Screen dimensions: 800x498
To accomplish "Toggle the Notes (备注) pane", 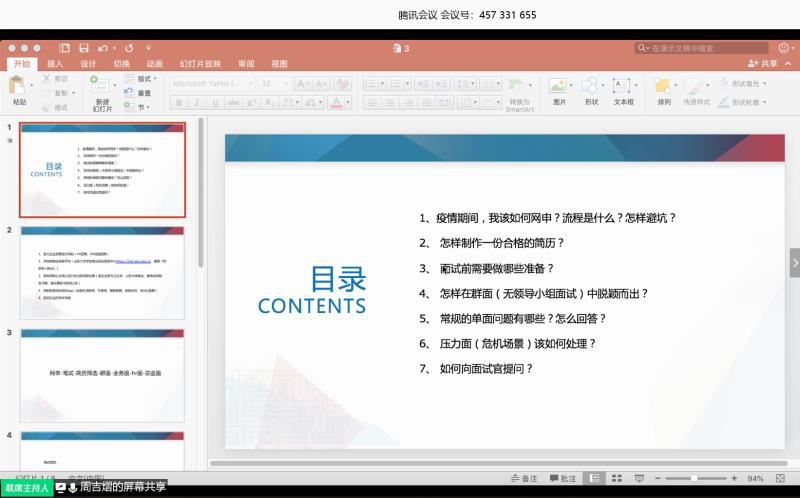I will coord(524,479).
